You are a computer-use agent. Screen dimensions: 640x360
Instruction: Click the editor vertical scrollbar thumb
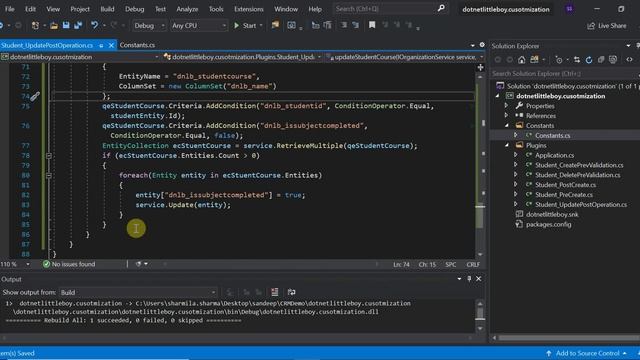pos(480,217)
